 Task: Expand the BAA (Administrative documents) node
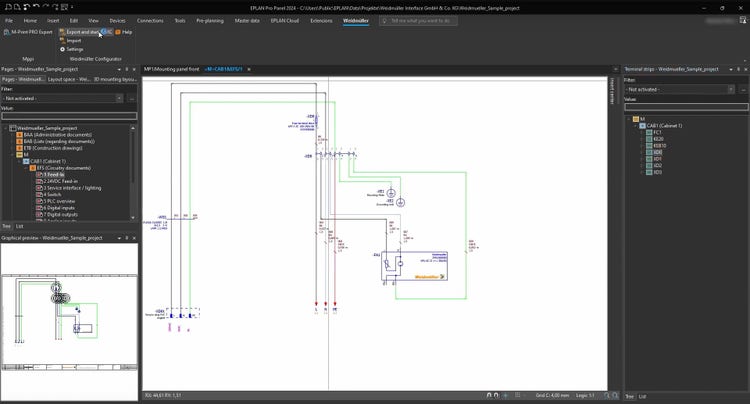coord(11,134)
